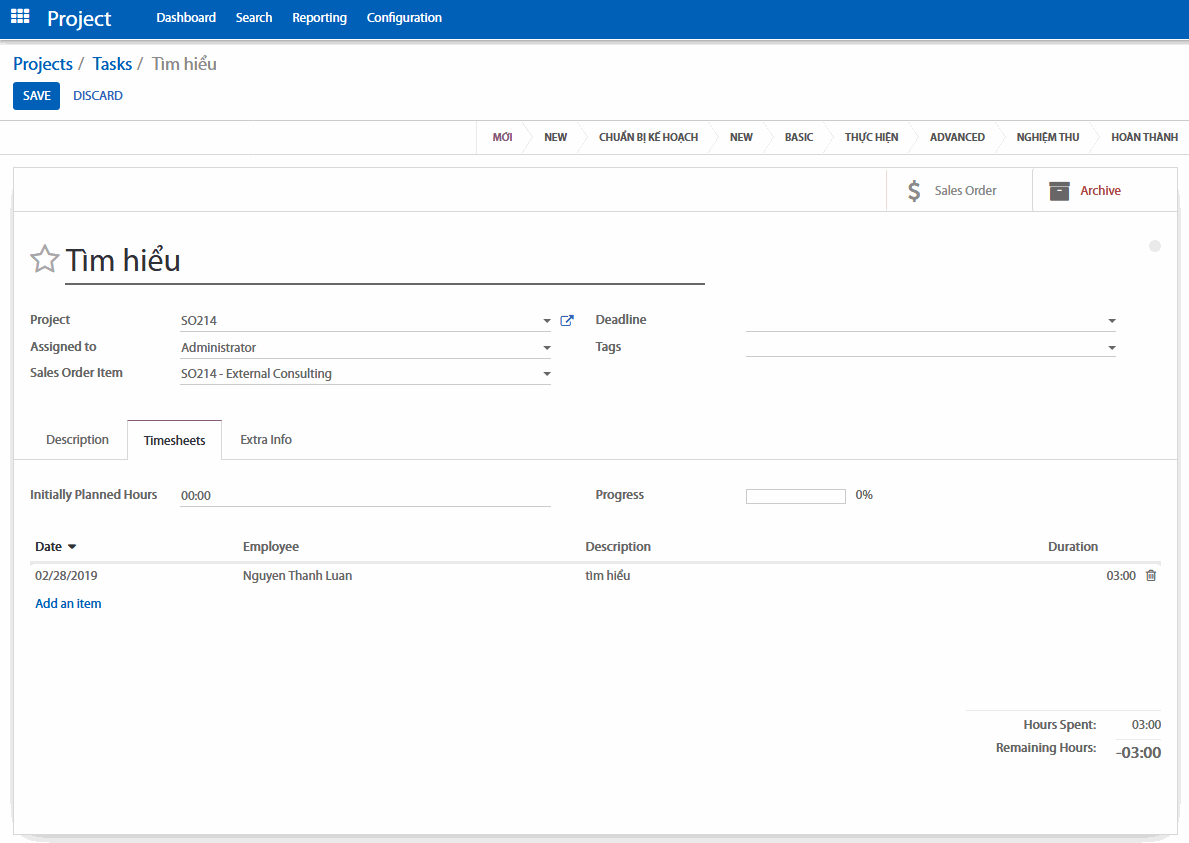
Task: Delete the timesheet row with trash icon
Action: pos(1150,576)
